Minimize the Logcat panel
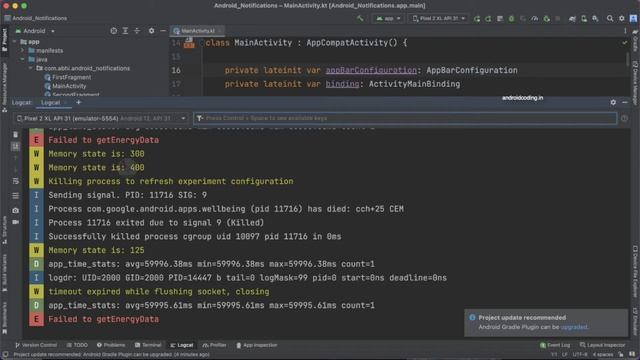Image resolution: width=640 pixels, height=360 pixels. (625, 102)
